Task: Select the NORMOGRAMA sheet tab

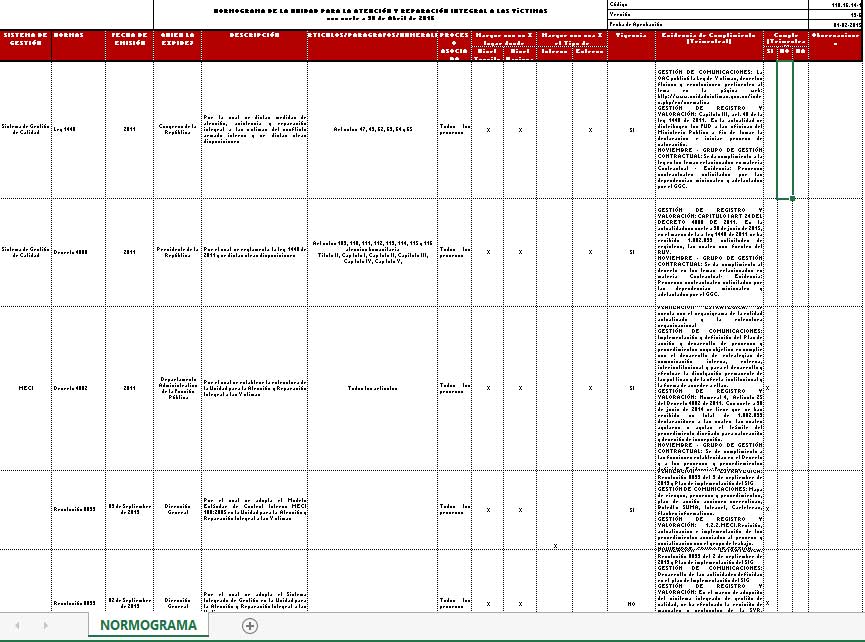Action: (148, 625)
